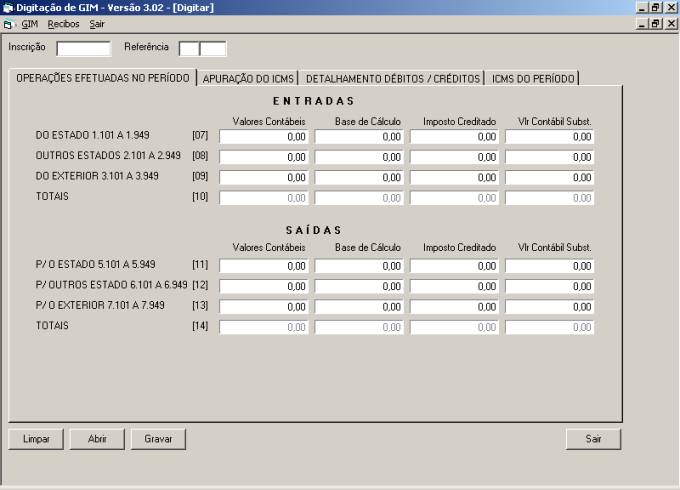The height and width of the screenshot is (490, 680).
Task: Focus the Inscrição input field
Action: click(84, 49)
